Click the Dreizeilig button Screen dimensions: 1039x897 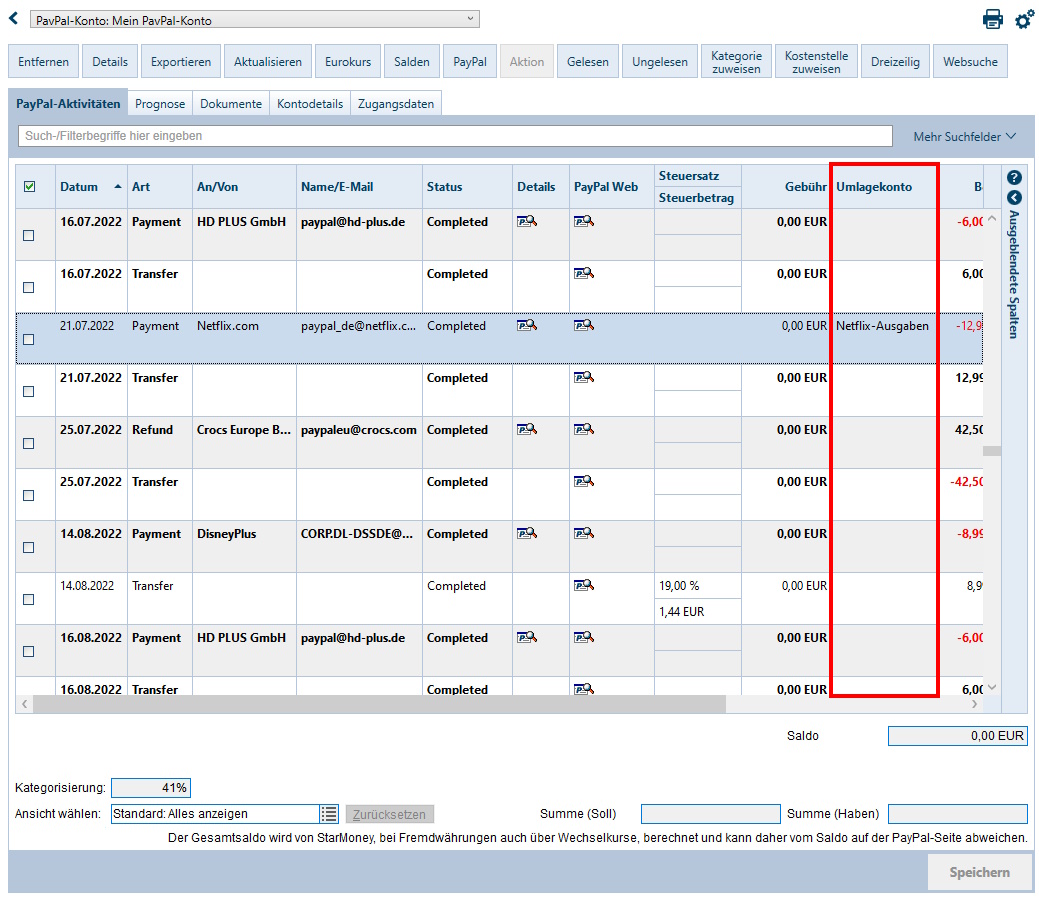click(x=895, y=62)
